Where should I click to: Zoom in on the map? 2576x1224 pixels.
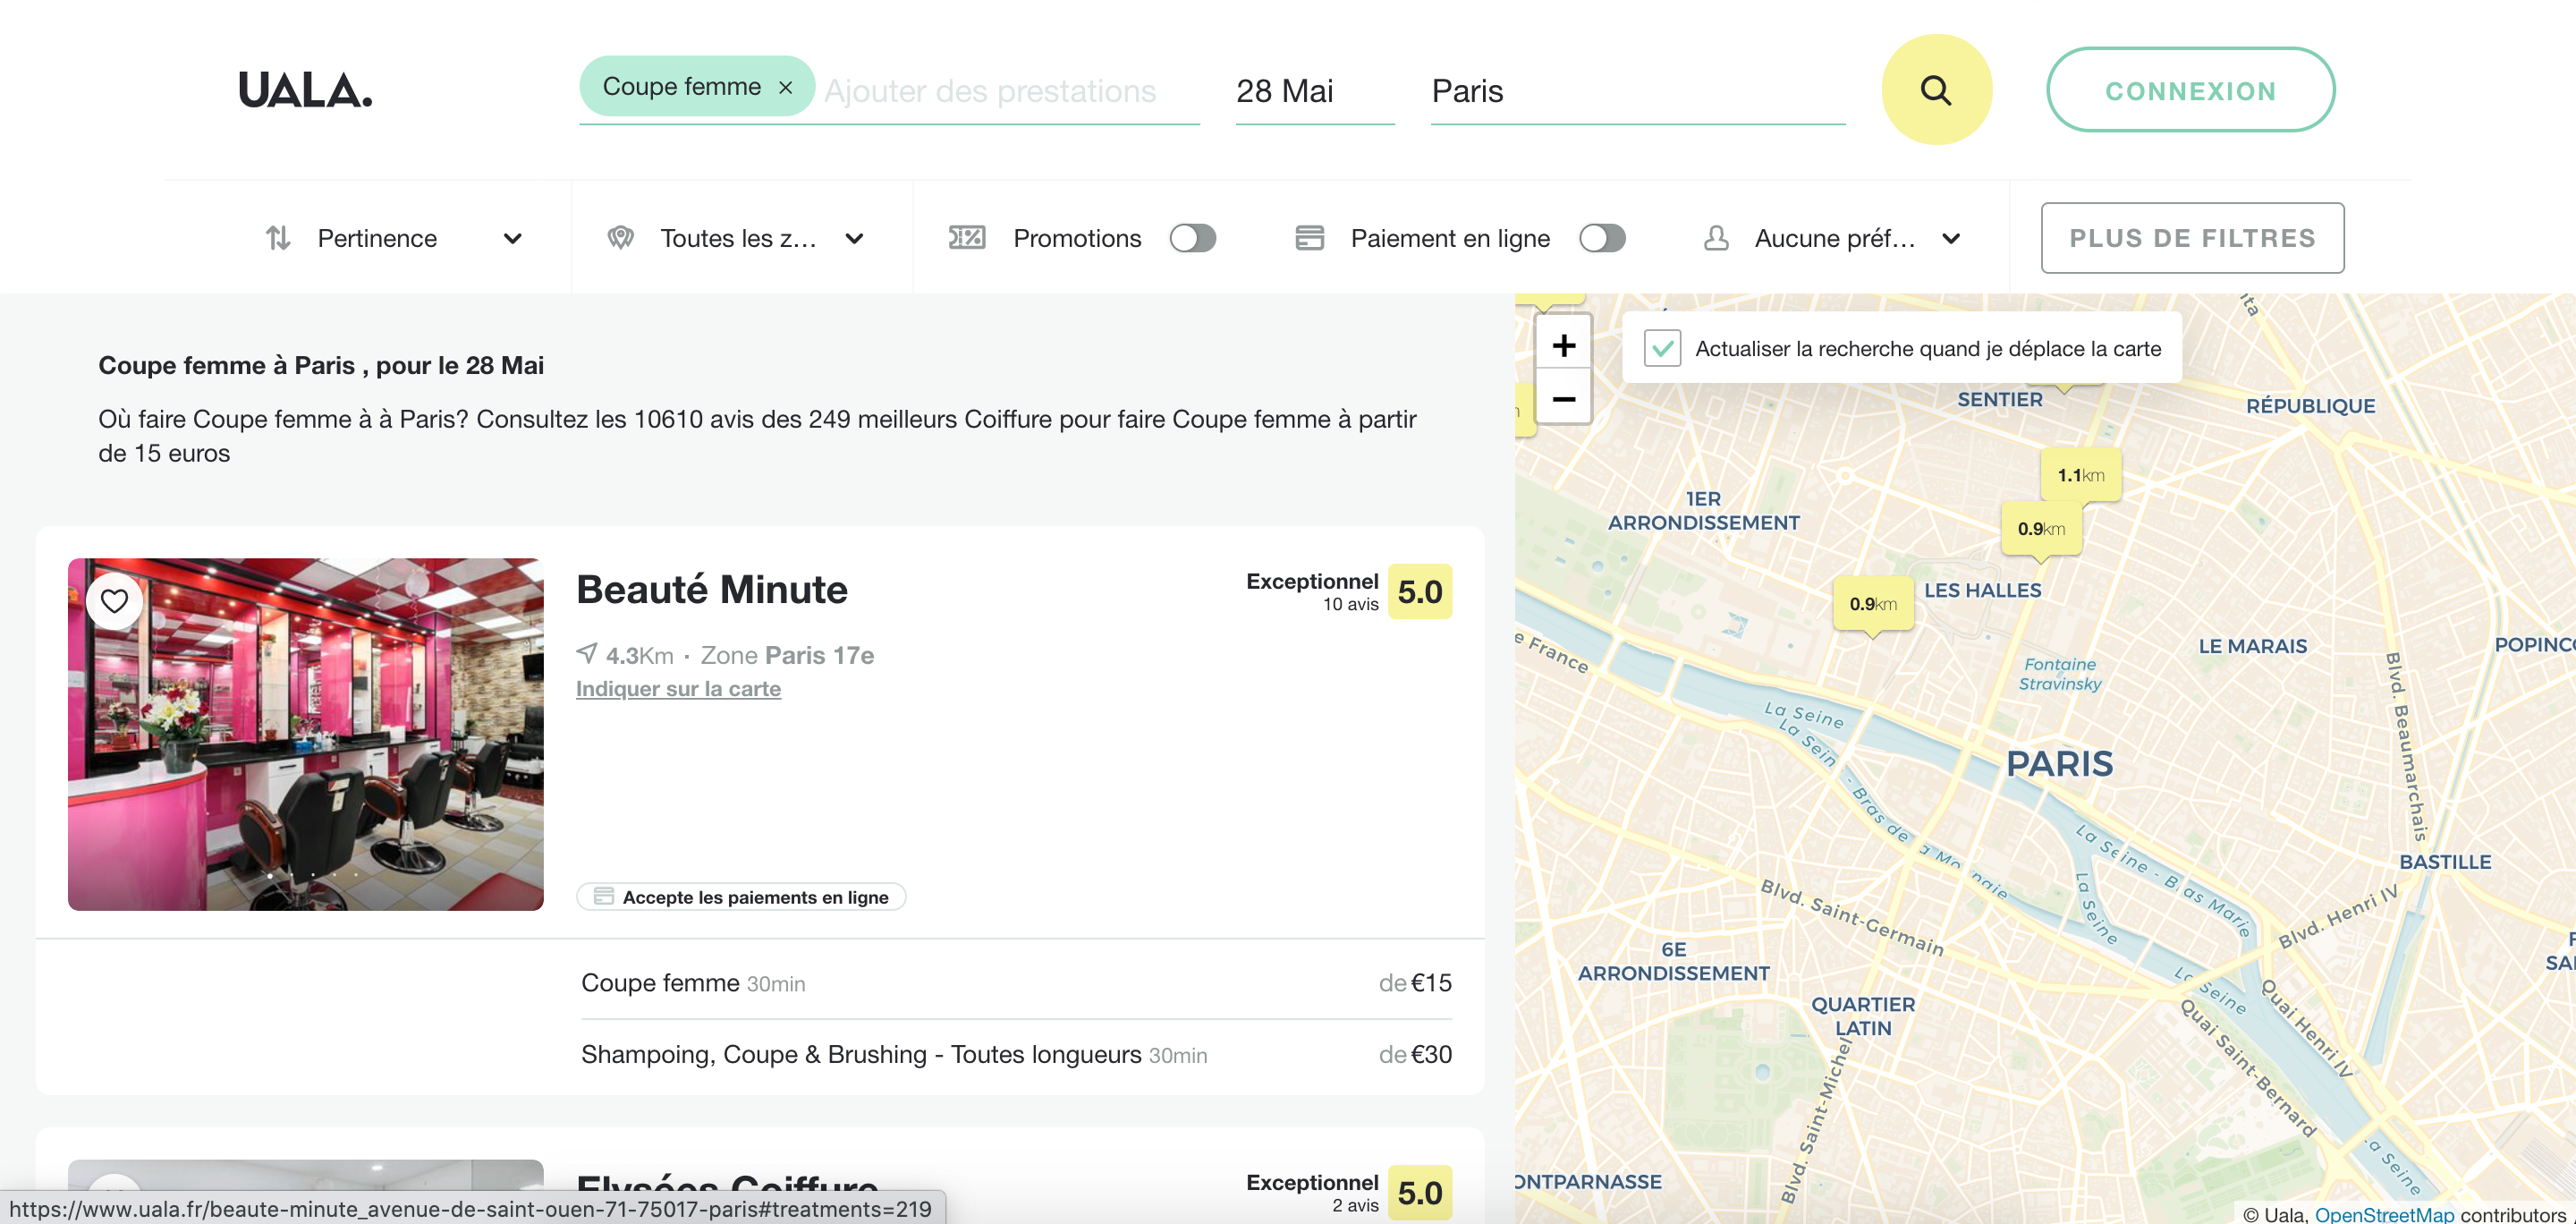(x=1563, y=345)
